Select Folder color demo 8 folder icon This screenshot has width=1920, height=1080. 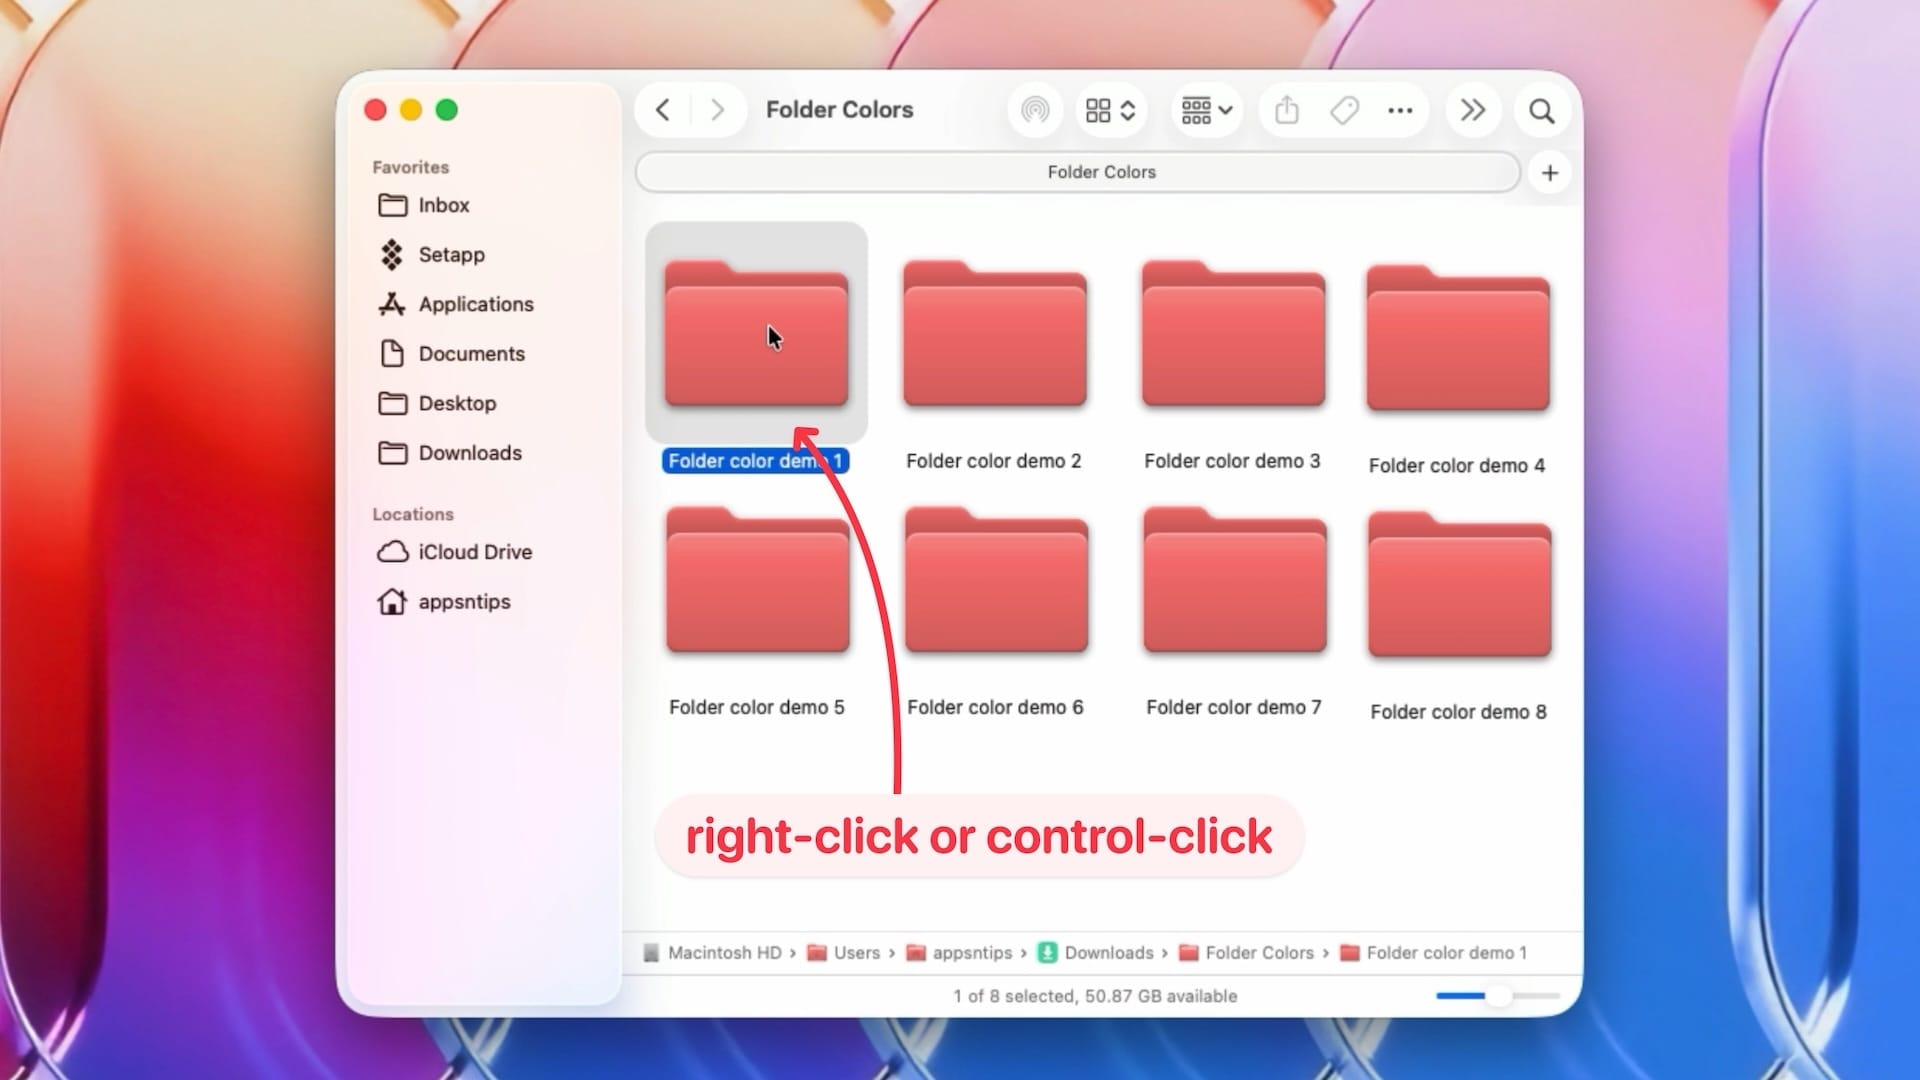coord(1460,585)
